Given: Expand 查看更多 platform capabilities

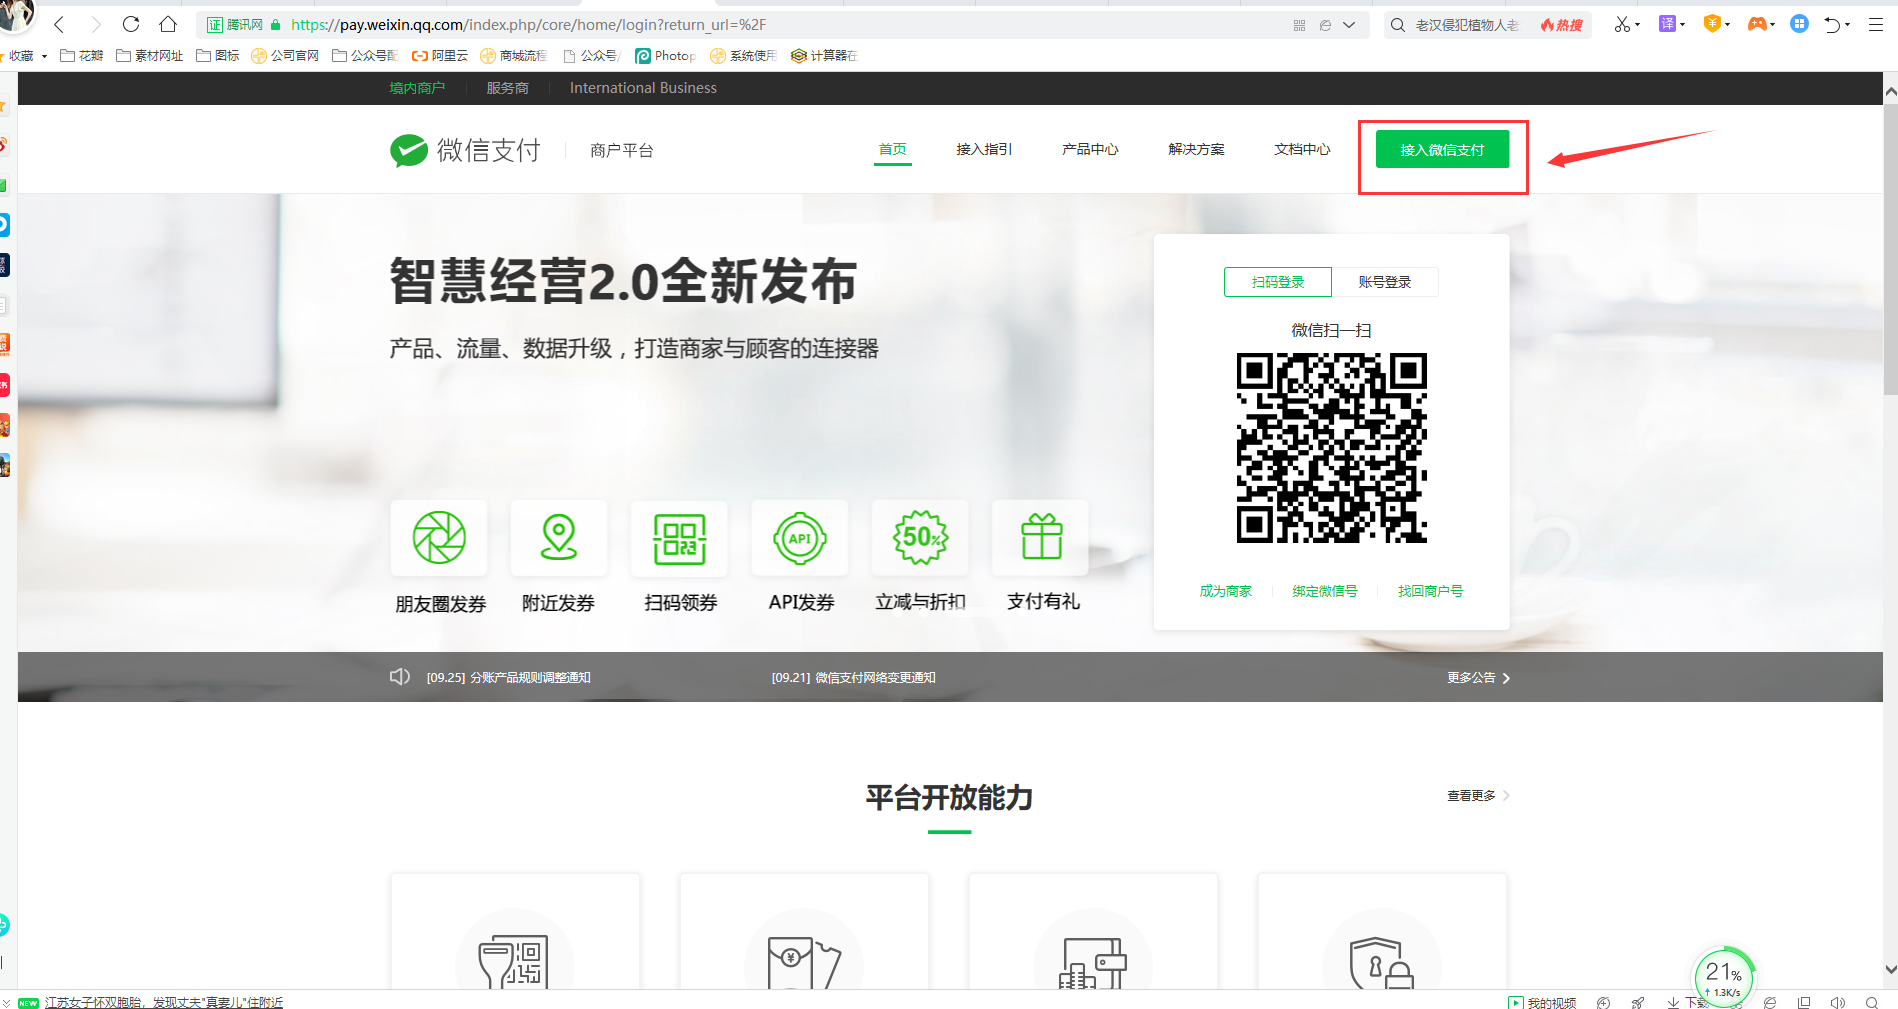Looking at the screenshot, I should coord(1478,796).
